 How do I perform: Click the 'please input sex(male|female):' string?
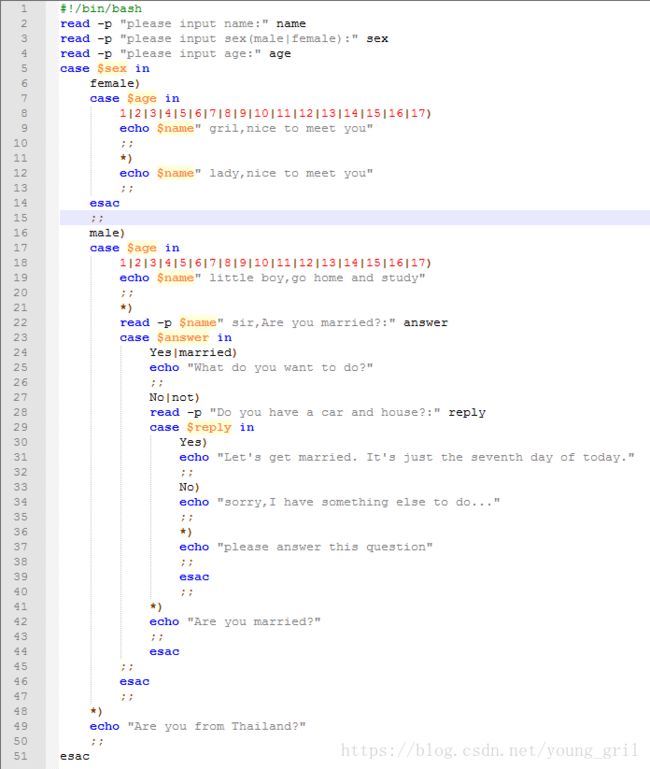pos(239,38)
